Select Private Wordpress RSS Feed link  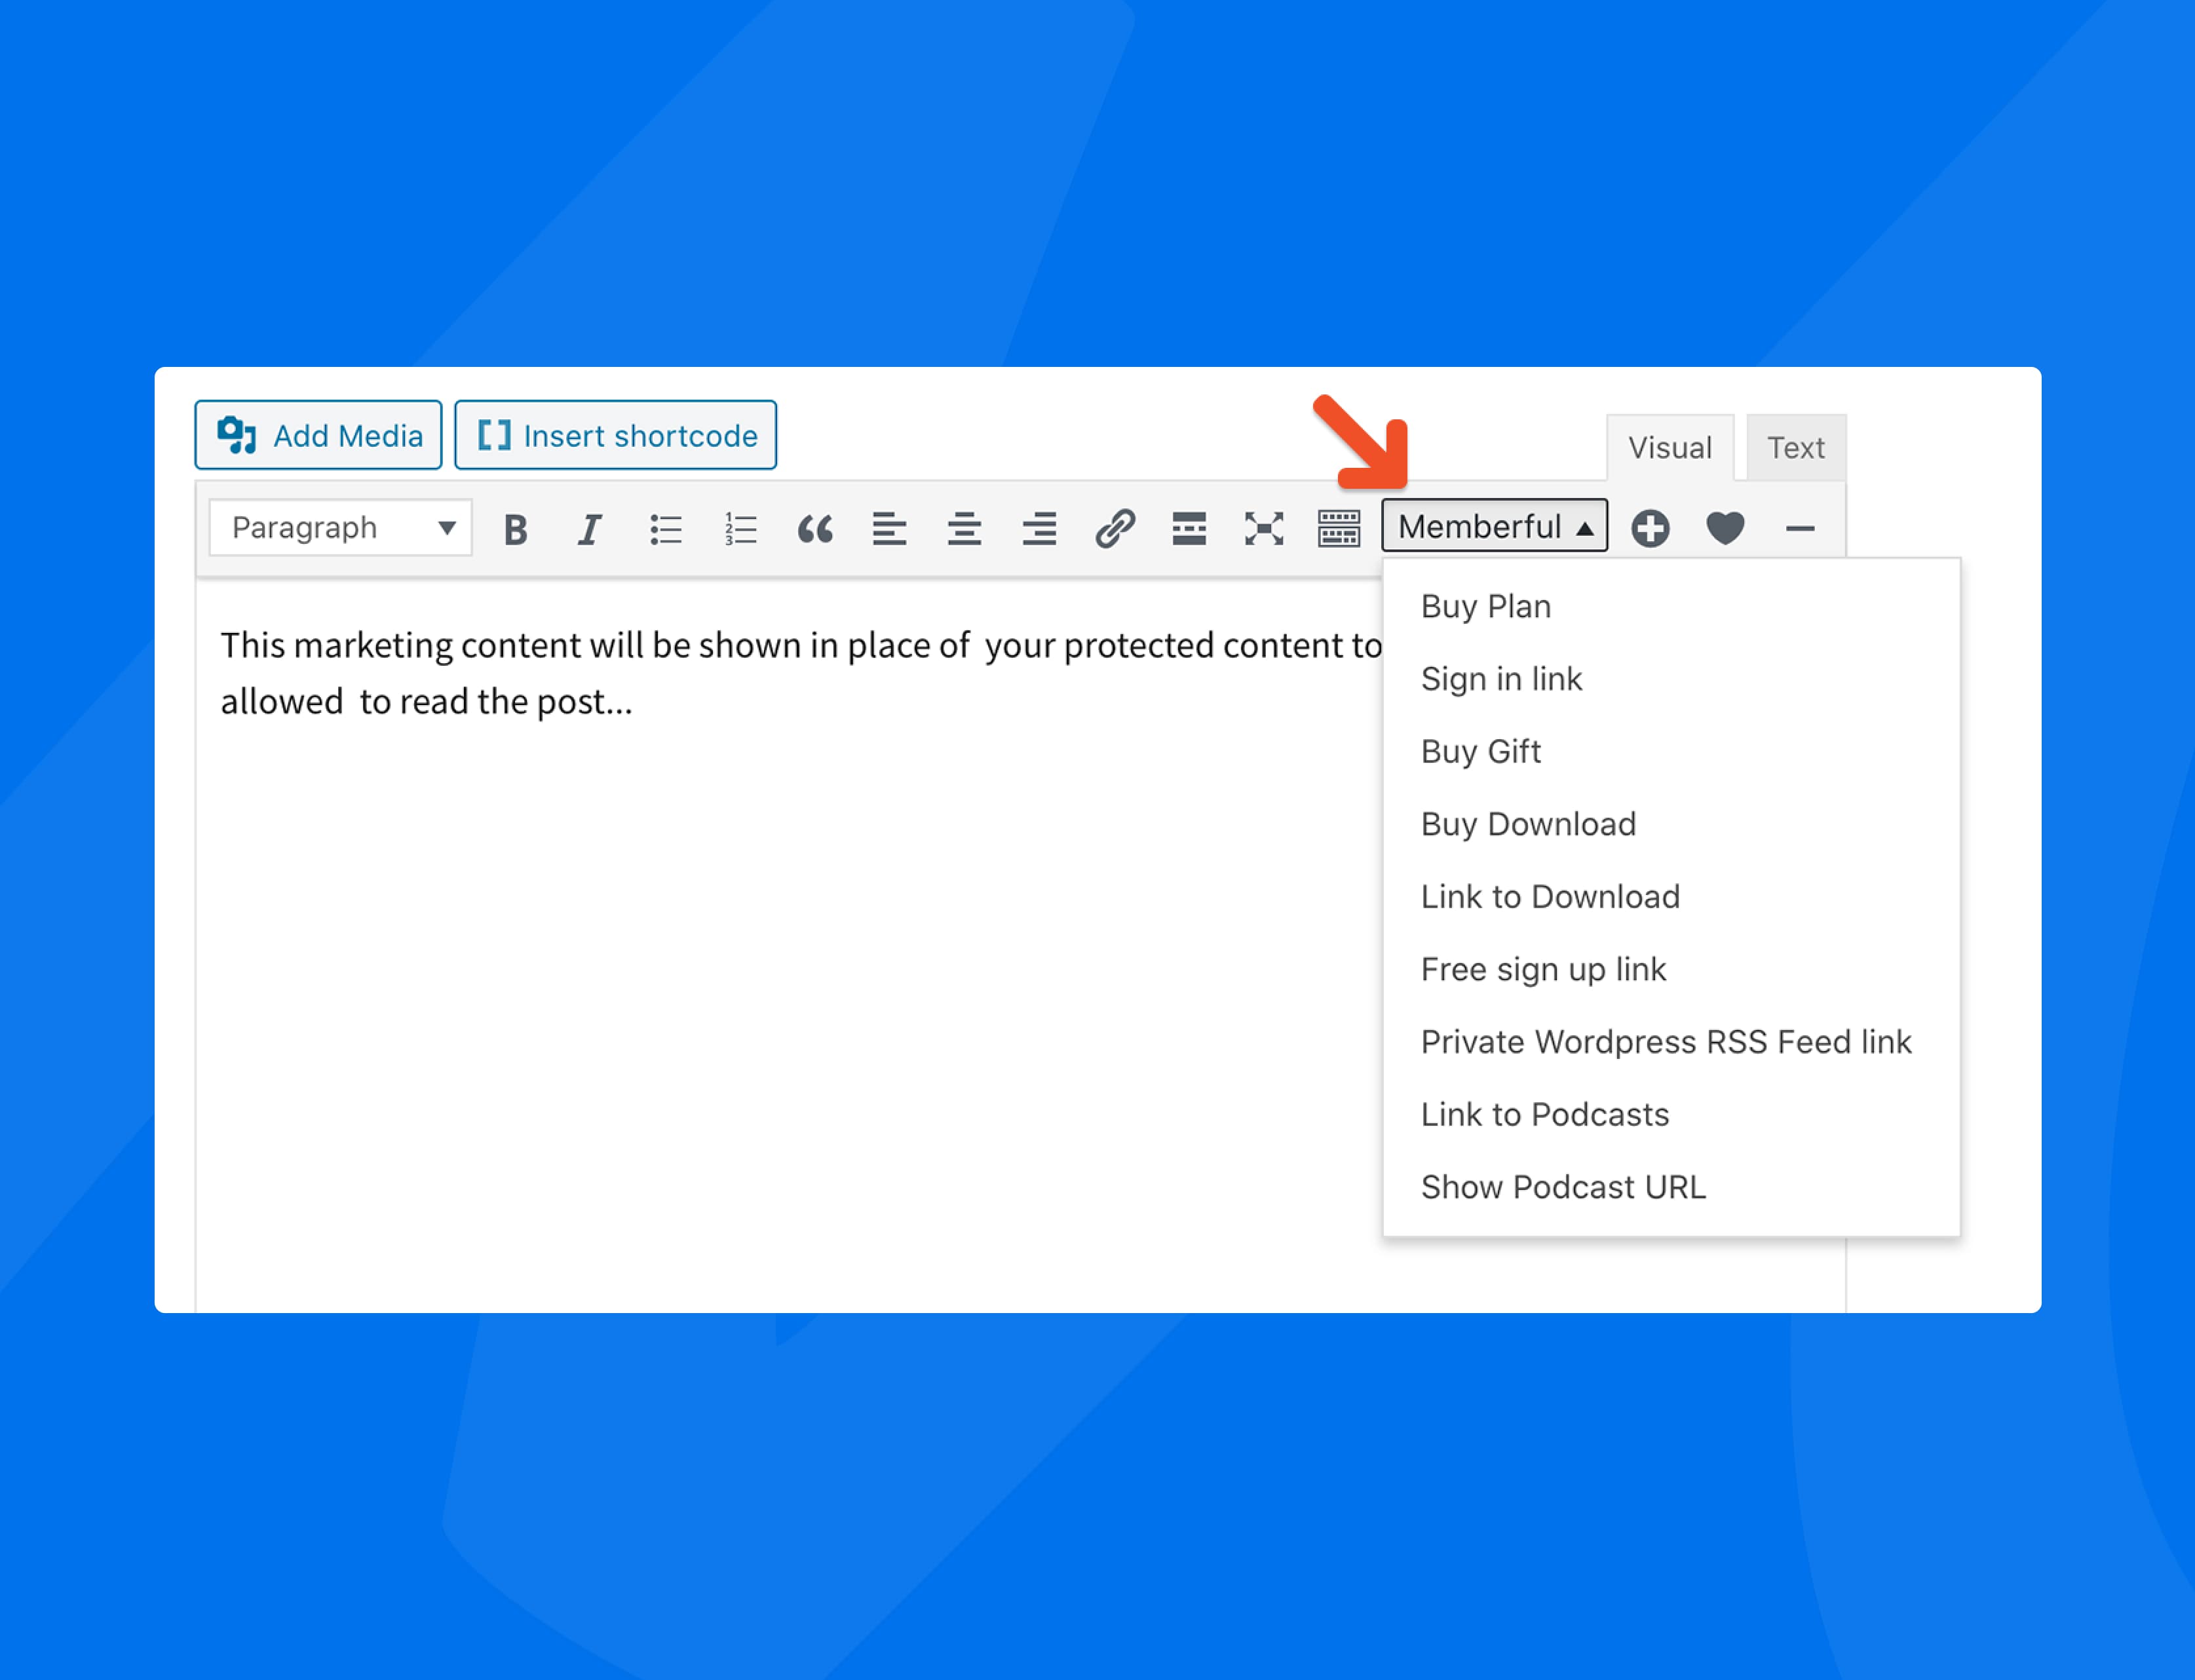coord(1665,1042)
